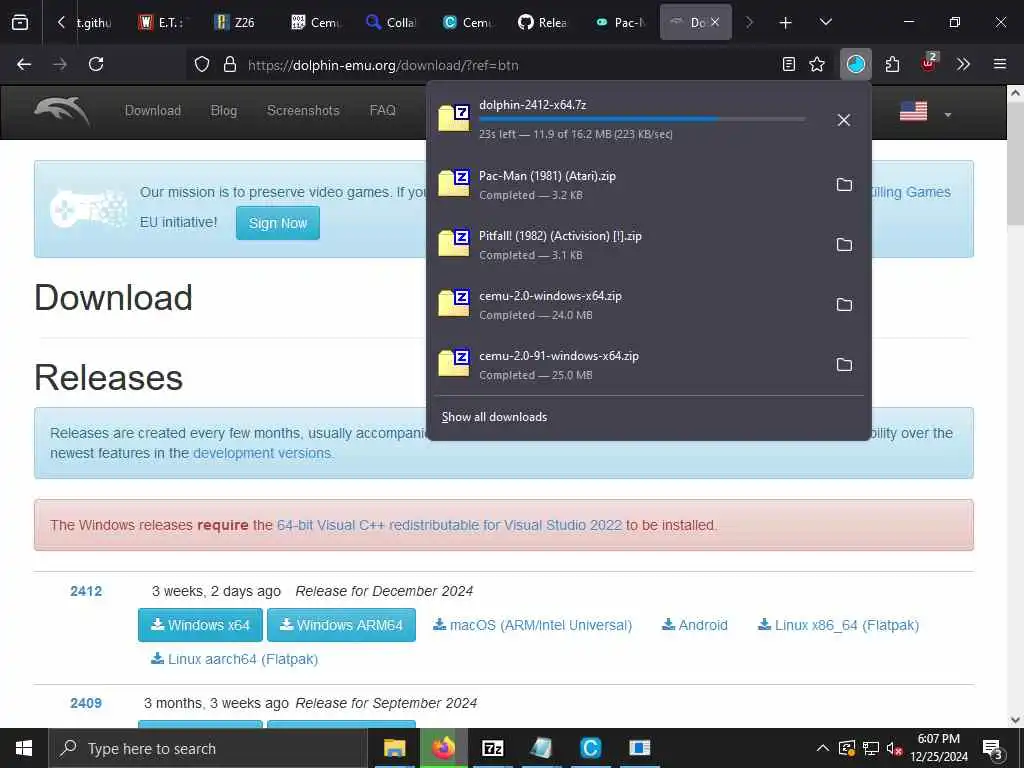List all tabs dropdown arrow
1024x768 pixels.
coord(825,22)
